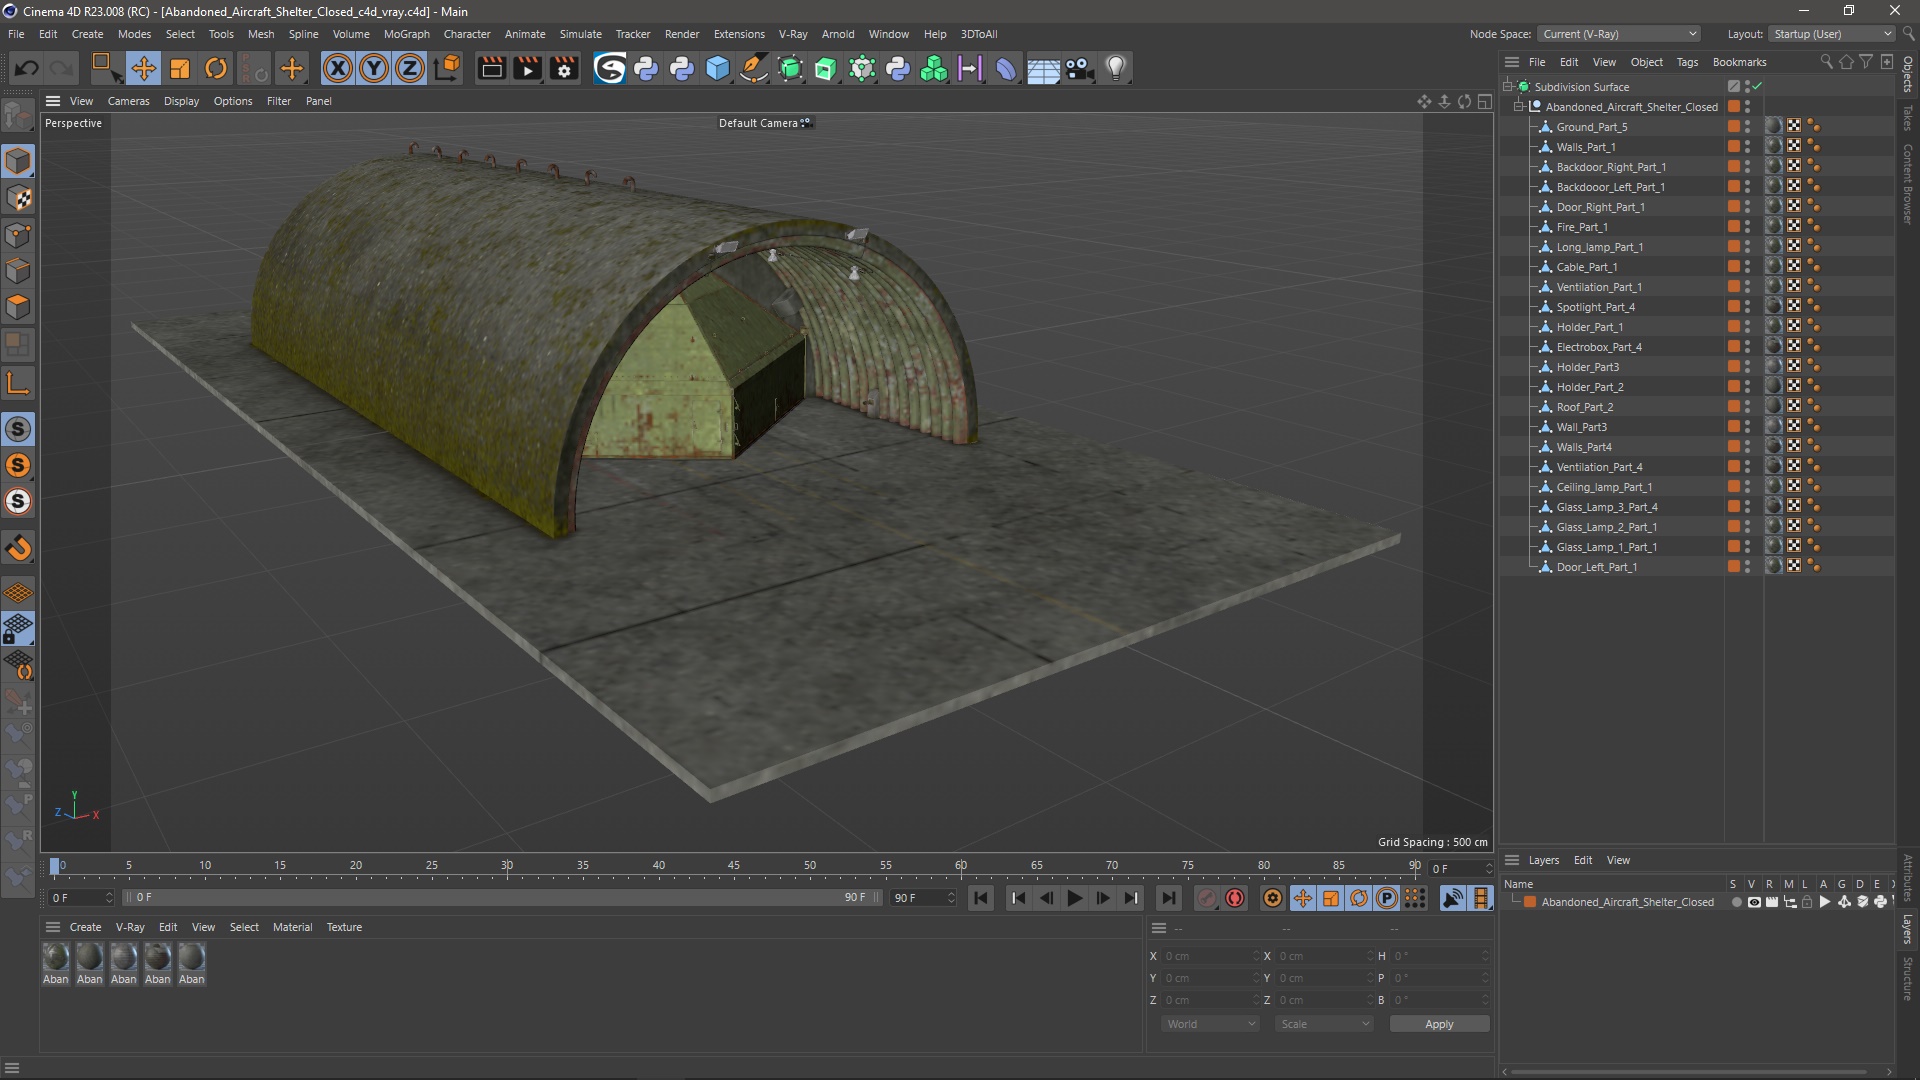Play the animation forward
The height and width of the screenshot is (1080, 1920).
tap(1075, 898)
